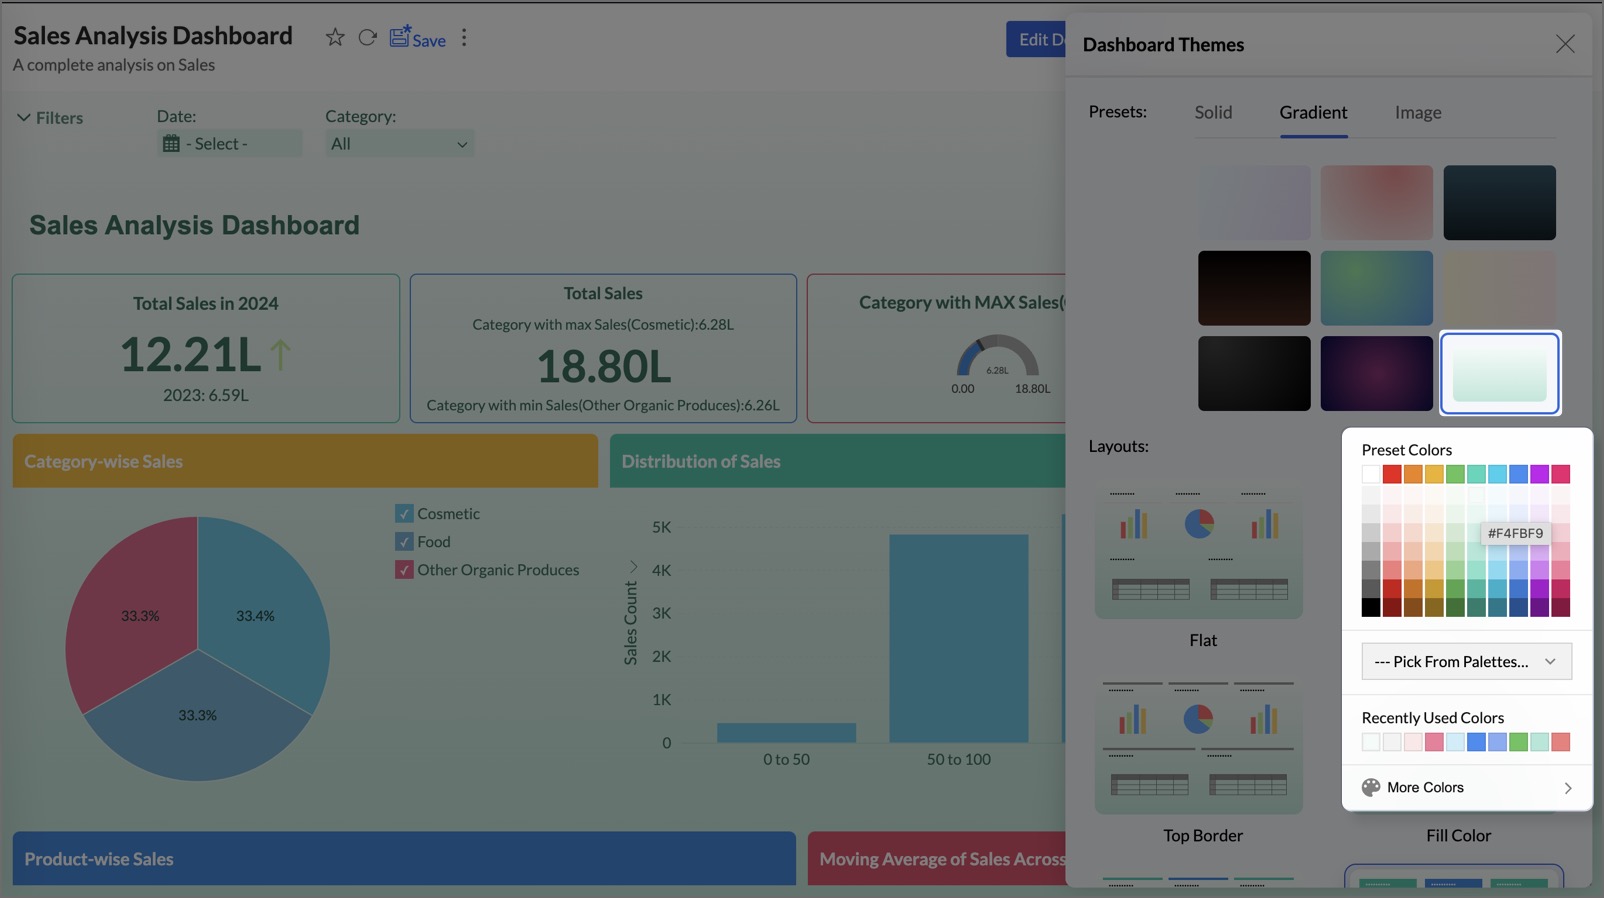Open the Category filter dropdown
This screenshot has width=1604, height=898.
399,144
